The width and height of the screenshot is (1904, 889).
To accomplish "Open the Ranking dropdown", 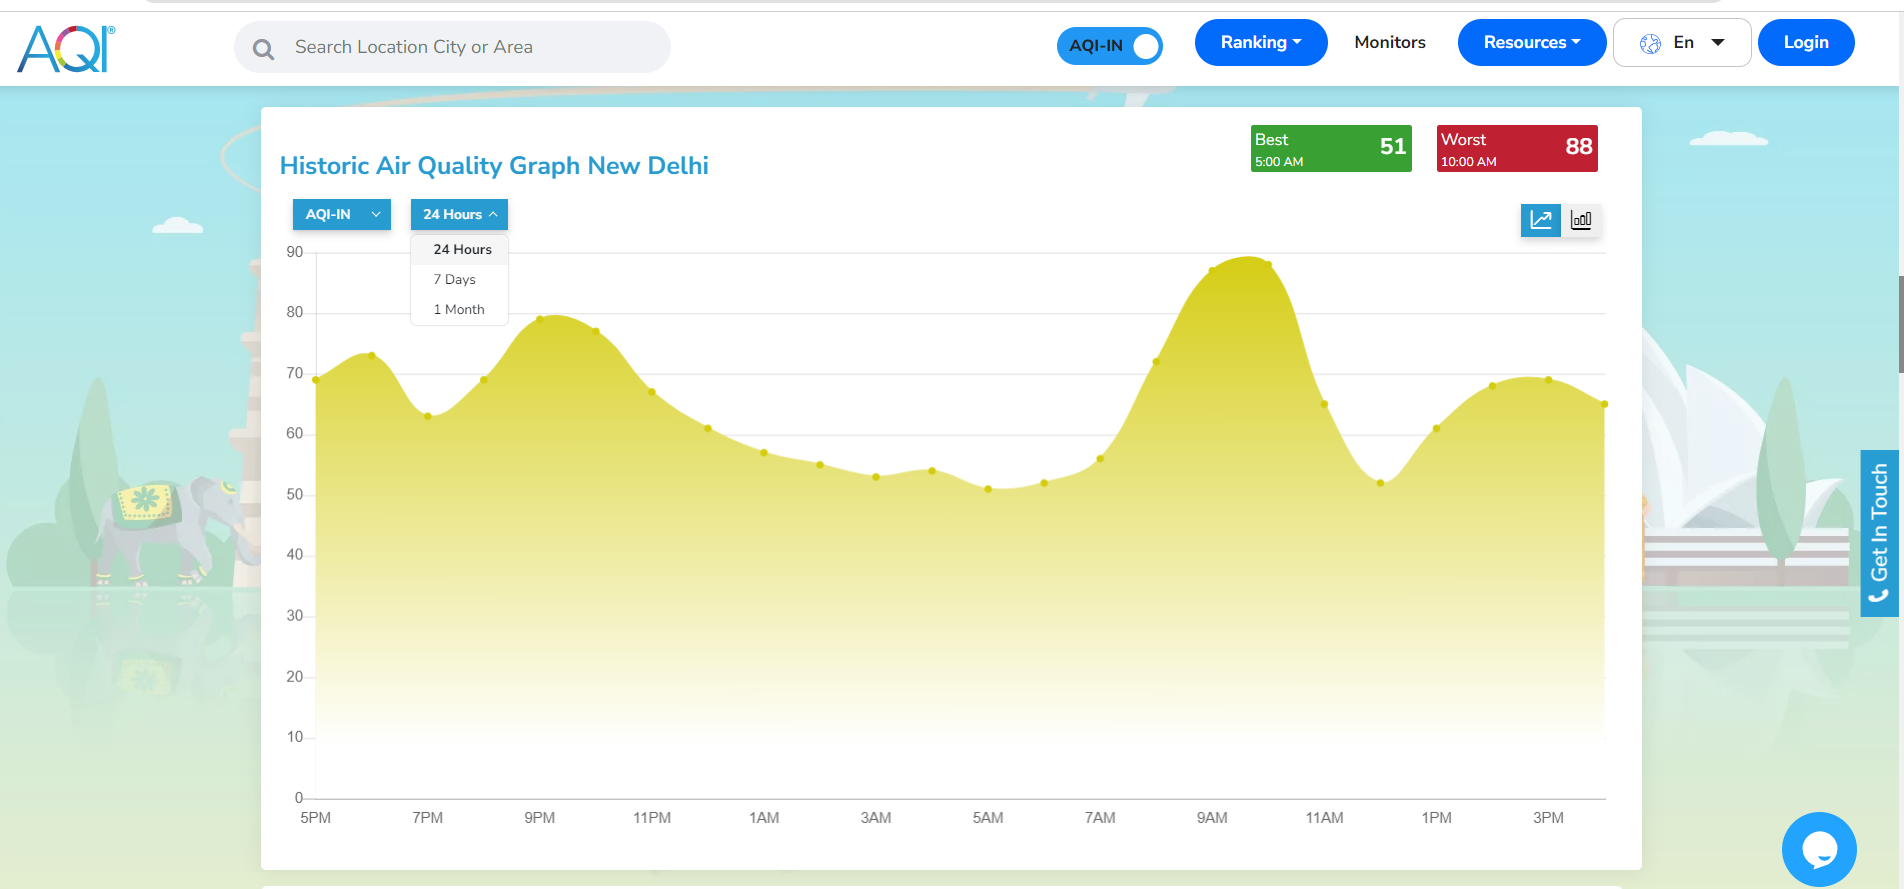I will [x=1261, y=42].
